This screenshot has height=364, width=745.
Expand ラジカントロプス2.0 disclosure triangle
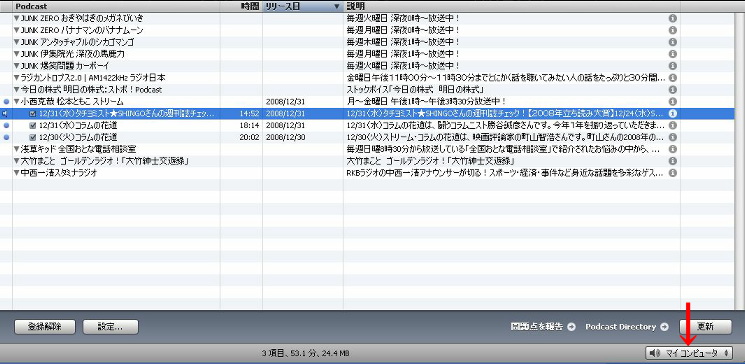tap(17, 78)
